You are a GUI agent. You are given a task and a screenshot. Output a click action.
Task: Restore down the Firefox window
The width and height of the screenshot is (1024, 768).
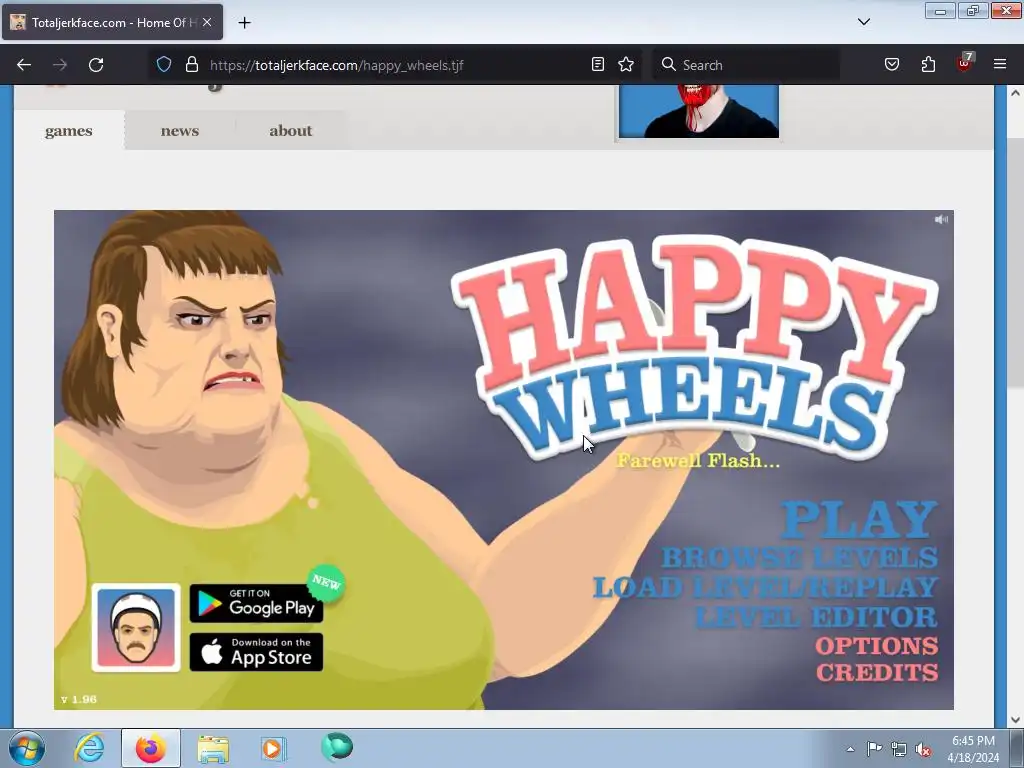[x=973, y=10]
